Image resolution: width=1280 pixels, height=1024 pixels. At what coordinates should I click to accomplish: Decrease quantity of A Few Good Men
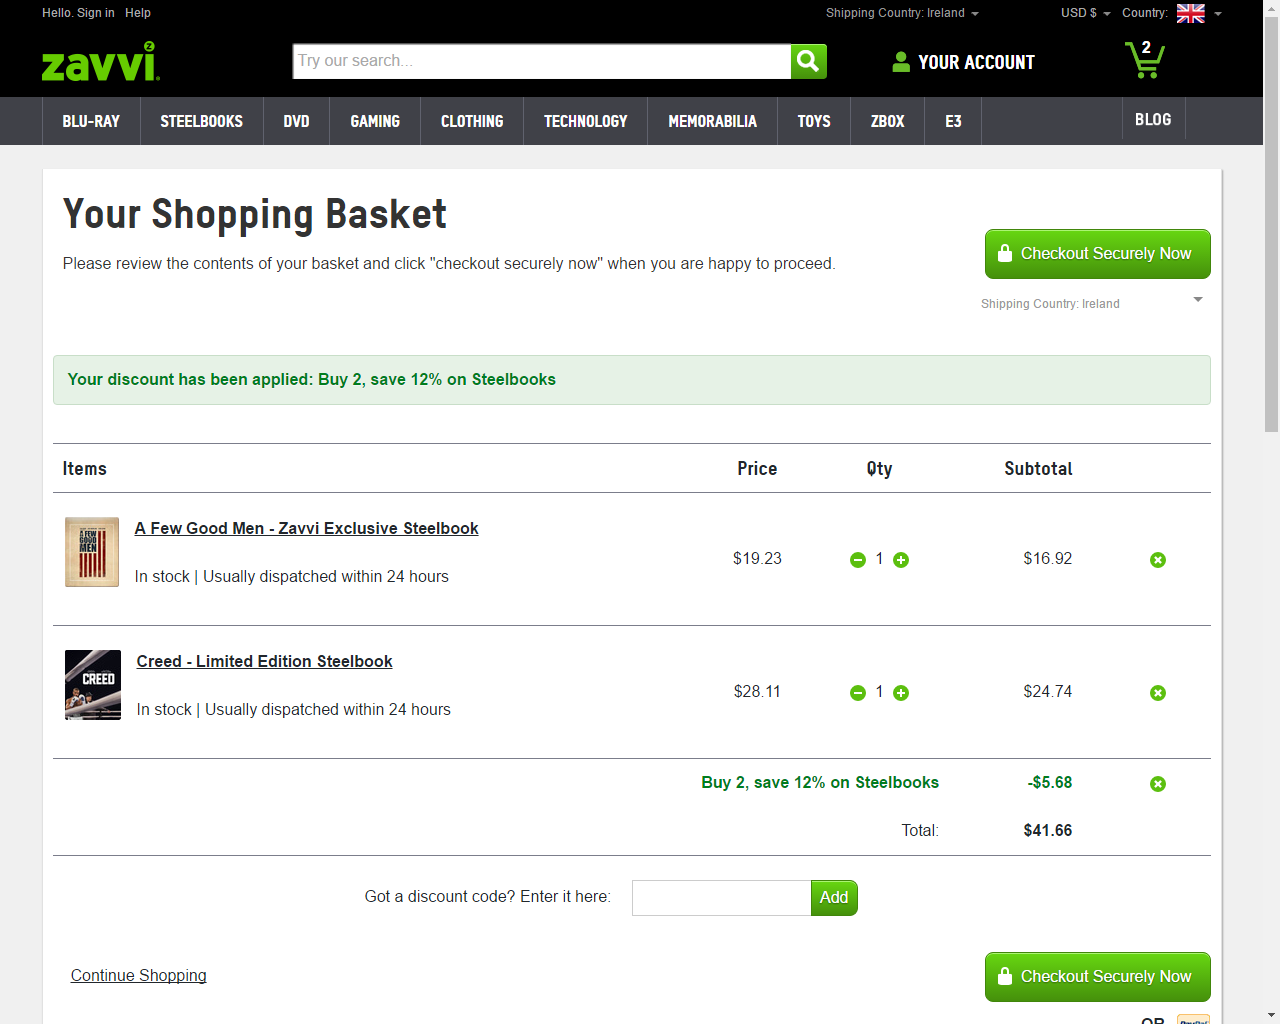(x=858, y=560)
